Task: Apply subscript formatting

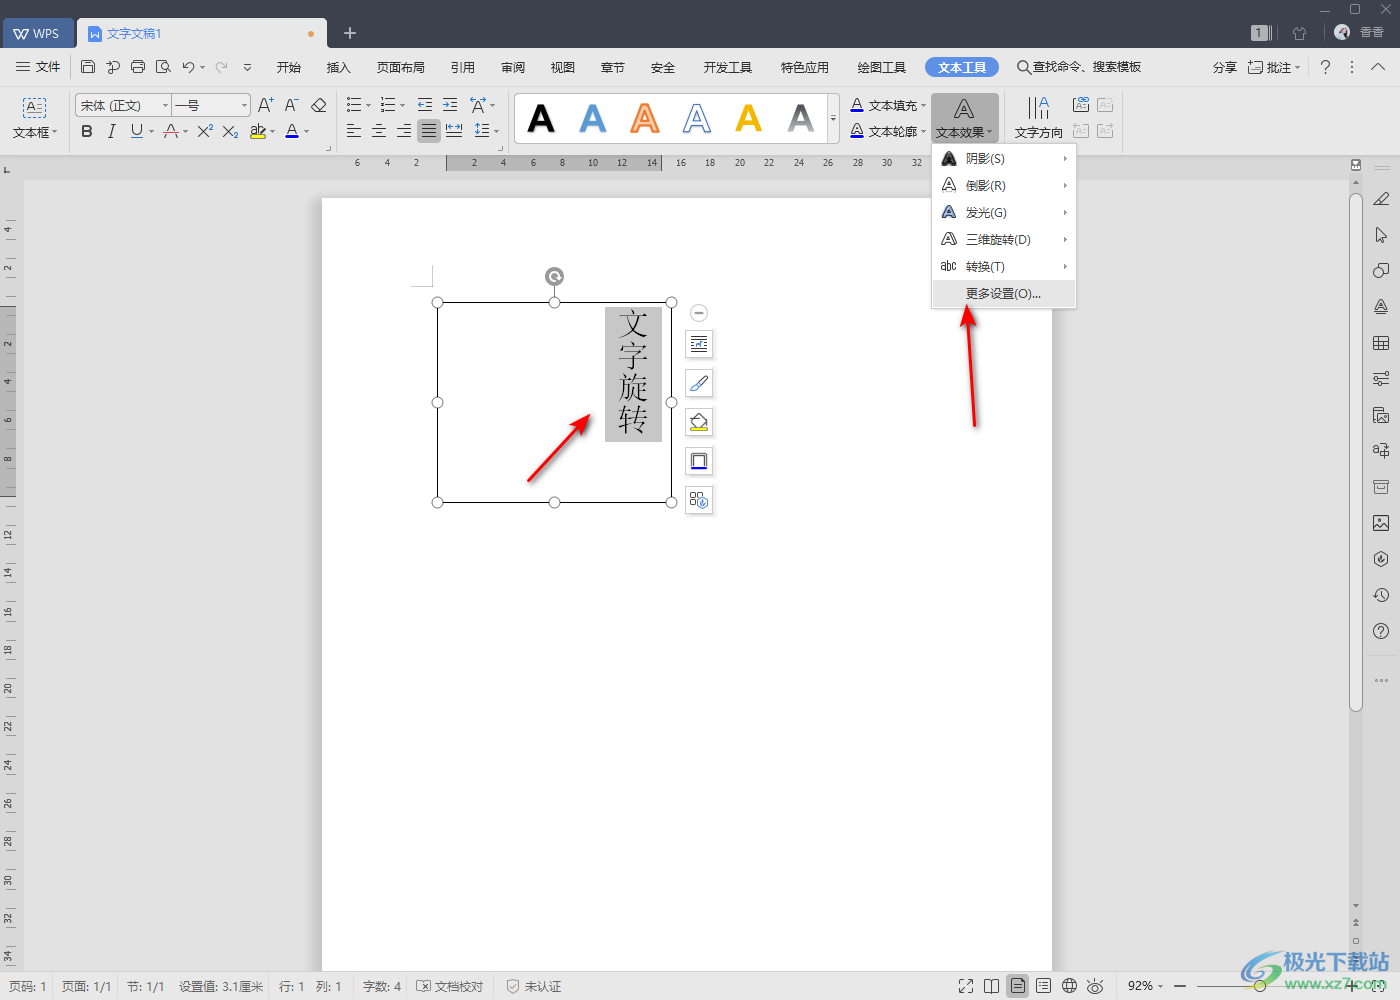Action: 230,131
